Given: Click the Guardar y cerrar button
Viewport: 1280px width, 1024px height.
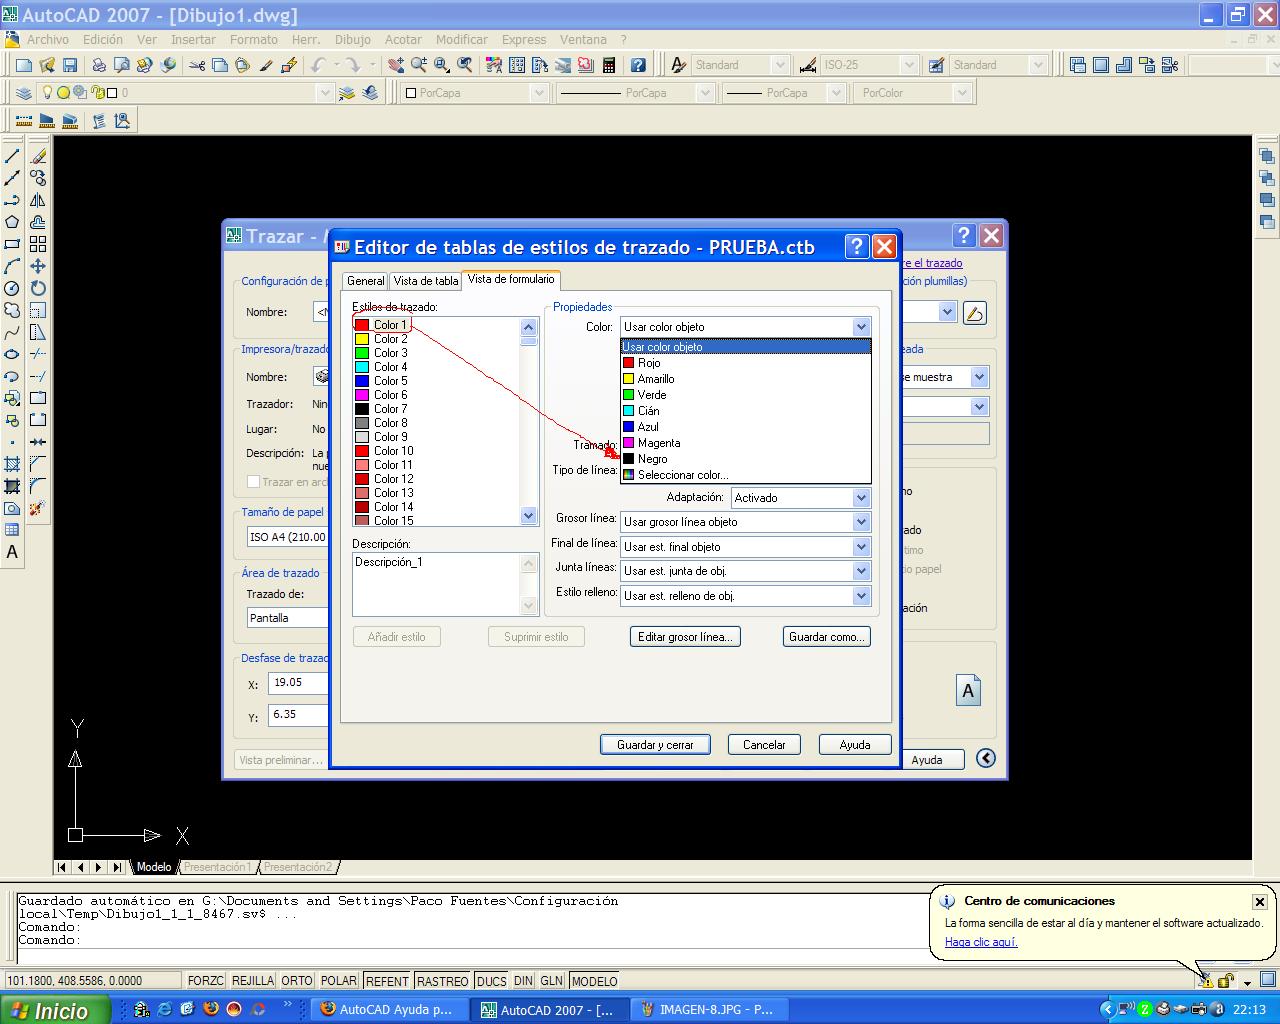Looking at the screenshot, I should [x=655, y=745].
